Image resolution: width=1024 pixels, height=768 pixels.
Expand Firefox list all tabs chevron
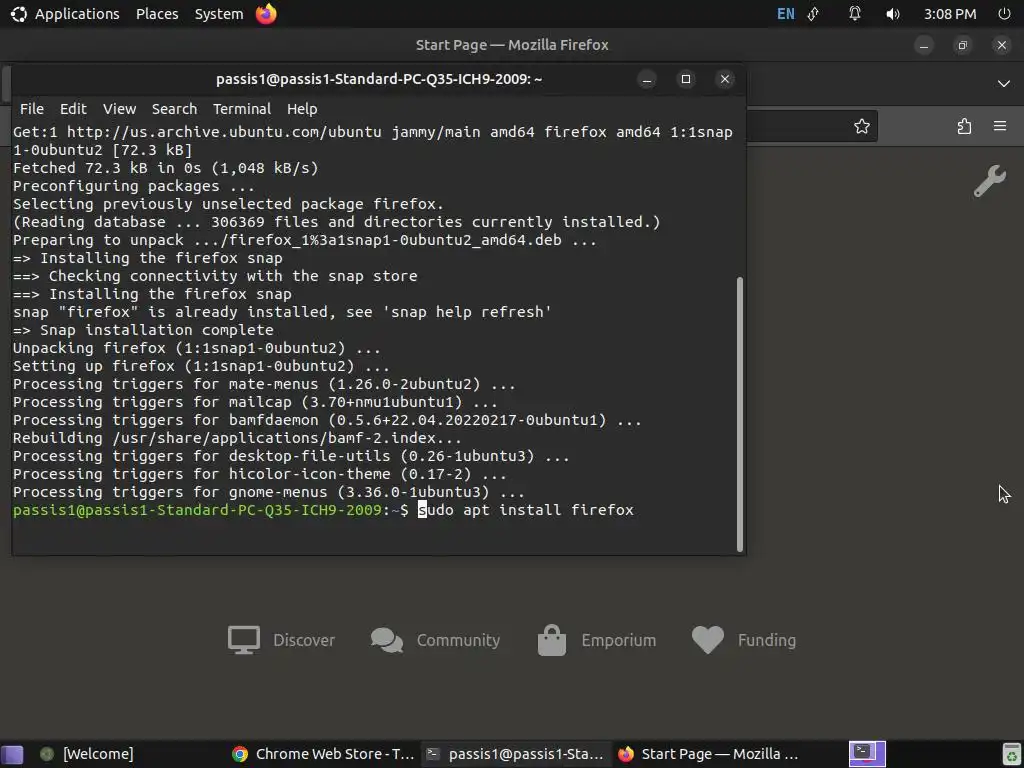(1004, 84)
